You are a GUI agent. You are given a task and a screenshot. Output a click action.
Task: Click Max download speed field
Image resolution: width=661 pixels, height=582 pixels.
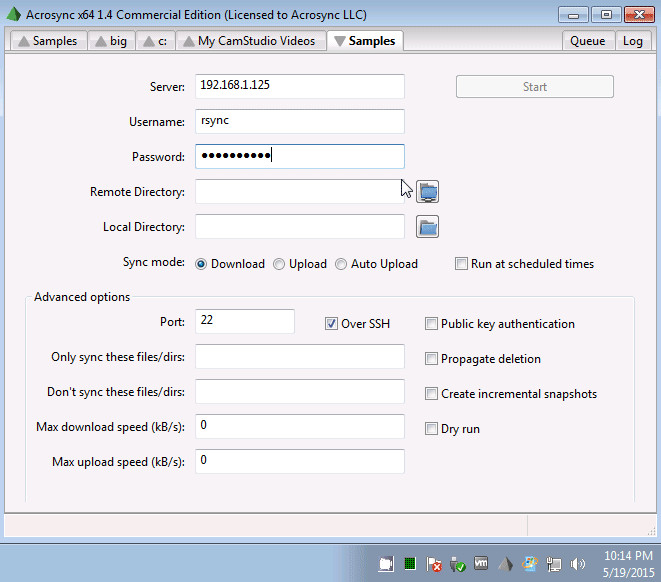tap(300, 426)
